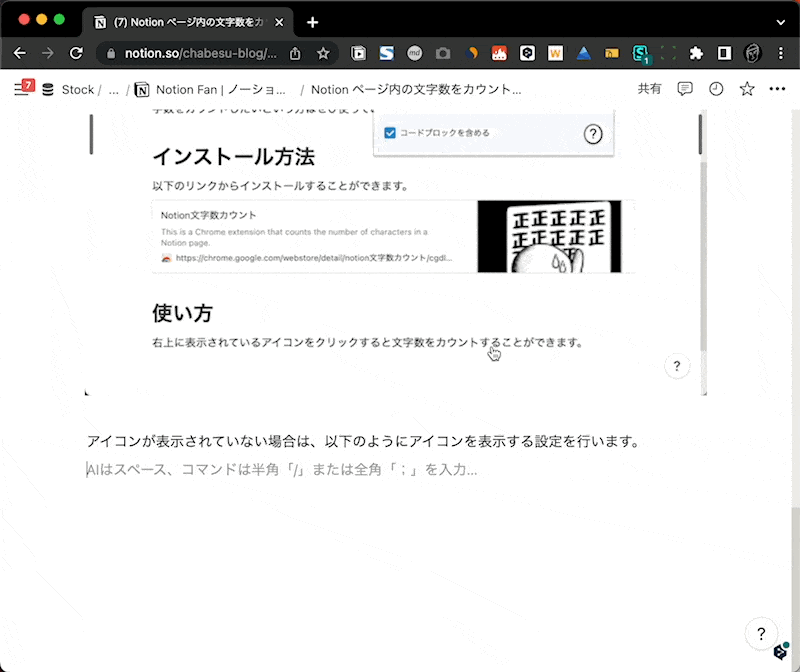Image resolution: width=800 pixels, height=672 pixels.
Task: Reload the page with the refresh icon
Action: [x=76, y=53]
